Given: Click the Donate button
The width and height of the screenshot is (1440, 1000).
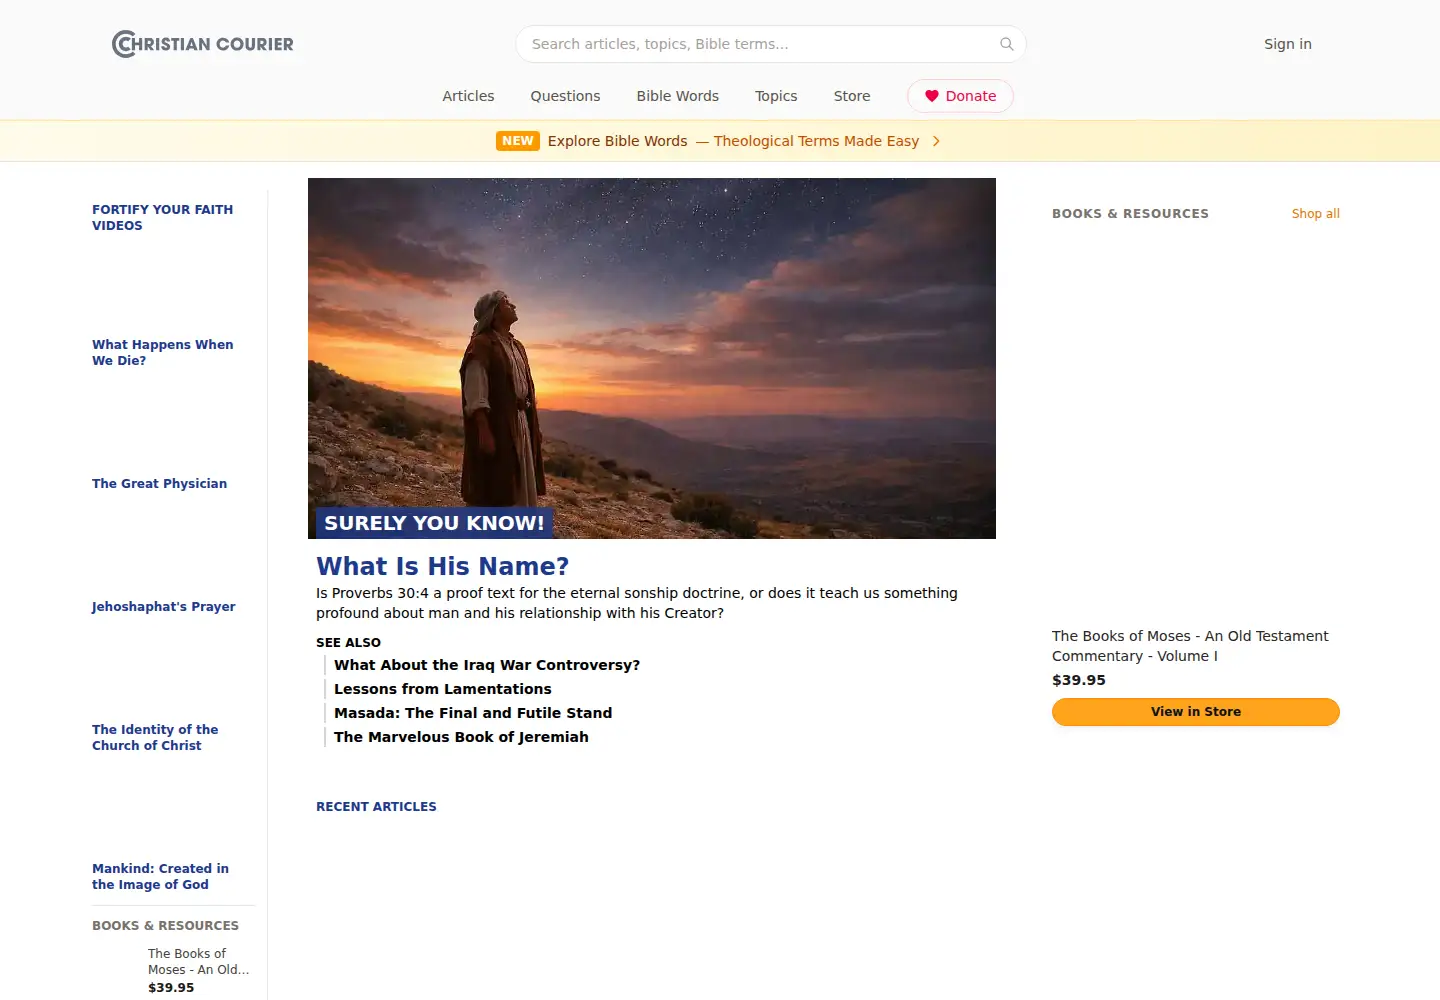Looking at the screenshot, I should (x=960, y=96).
